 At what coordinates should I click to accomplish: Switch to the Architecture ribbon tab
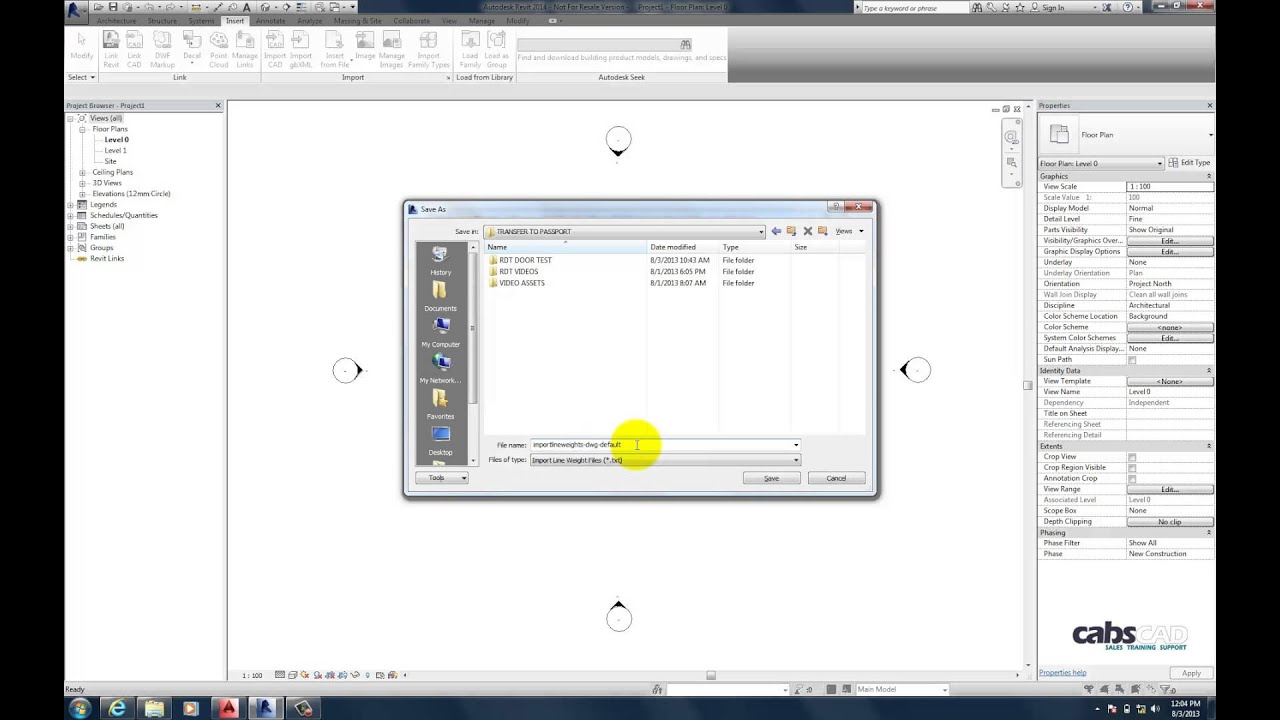[116, 21]
